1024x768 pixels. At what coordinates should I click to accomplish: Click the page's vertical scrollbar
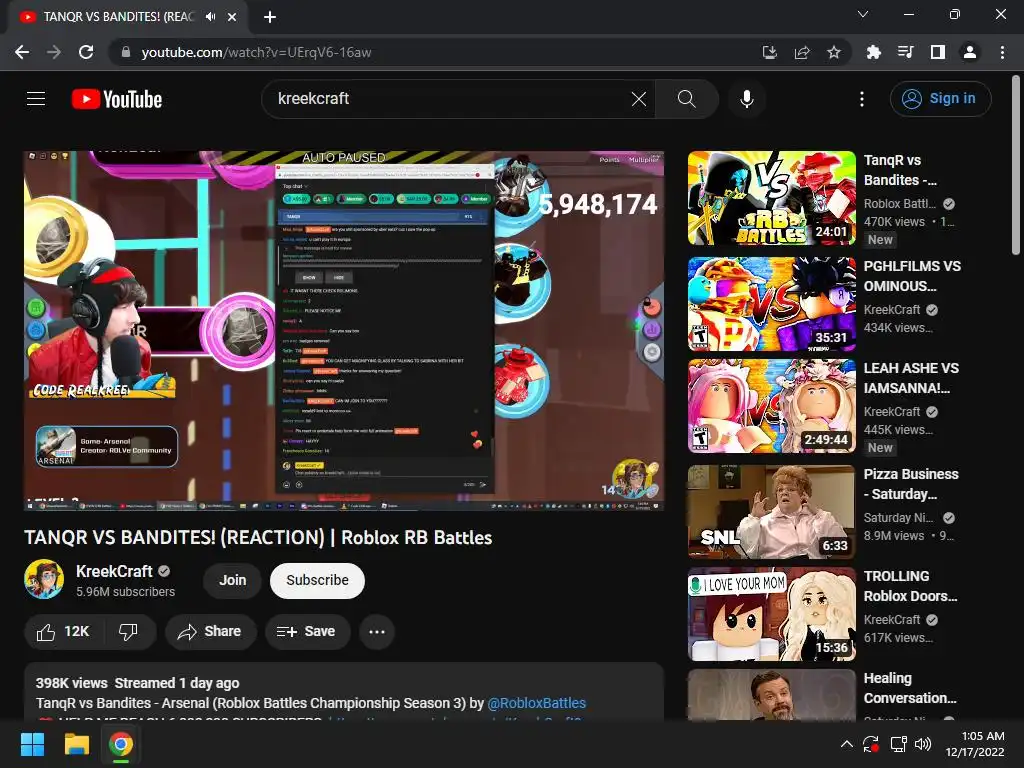tap(1016, 165)
